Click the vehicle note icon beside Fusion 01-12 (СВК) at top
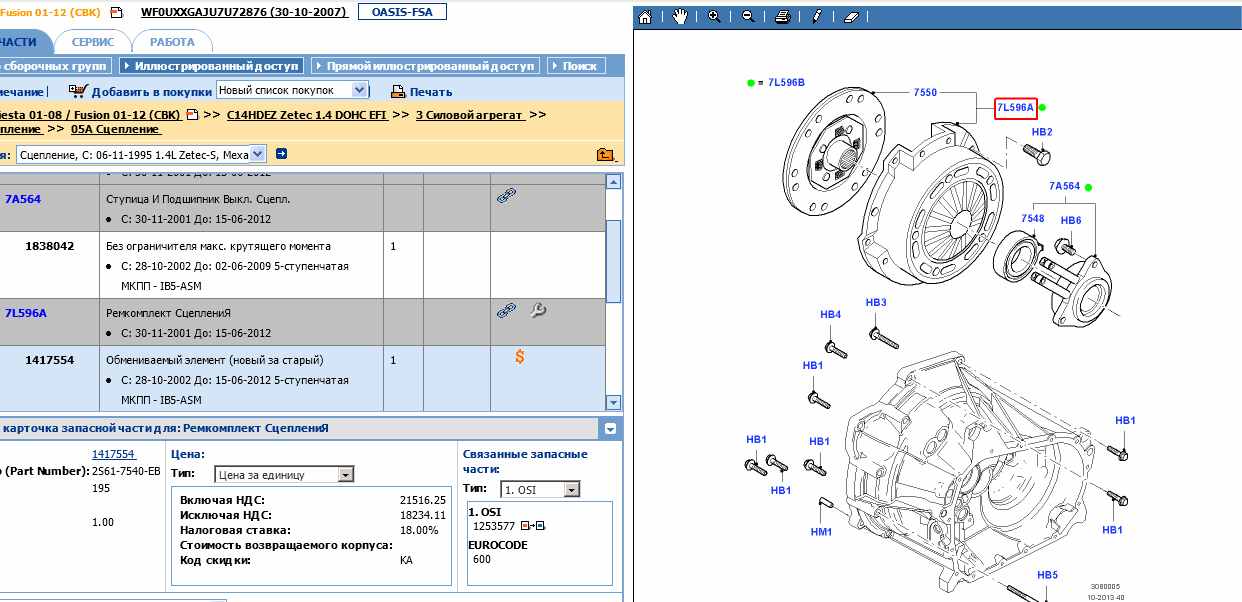Image resolution: width=1242 pixels, height=602 pixels. coord(116,13)
